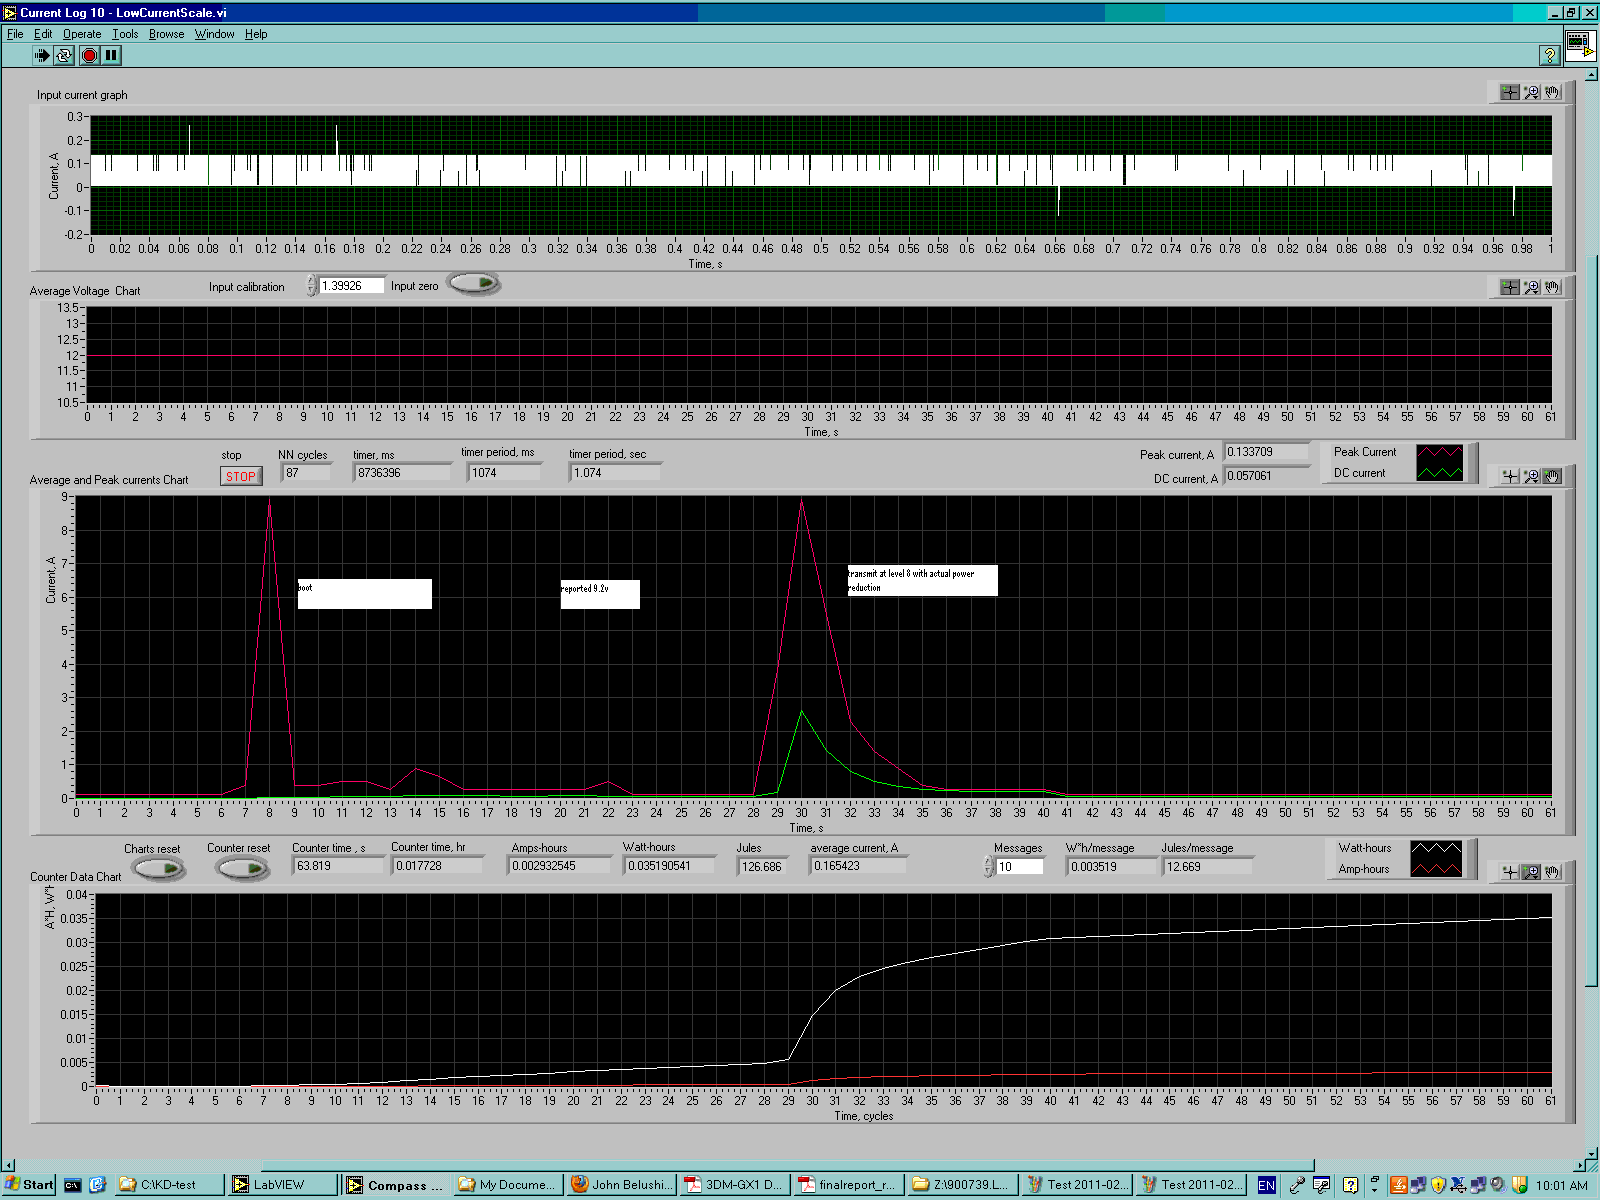
Task: Select the crosshair tool on Average Voltage Chart
Action: pyautogui.click(x=1510, y=287)
